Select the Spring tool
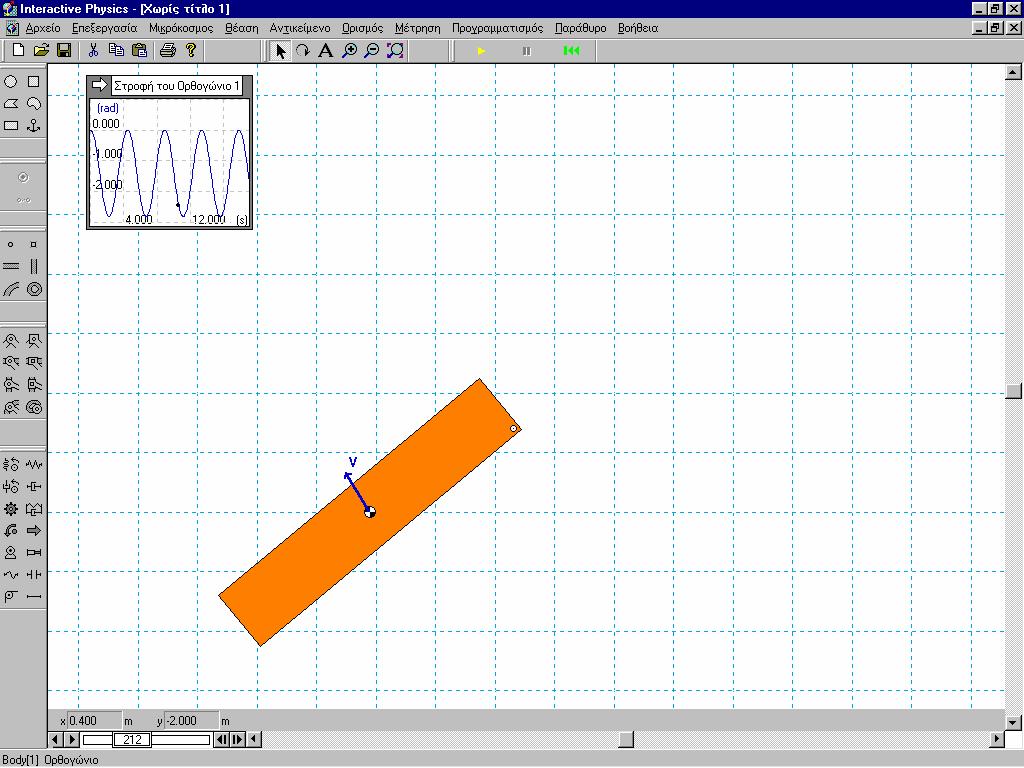1024x768 pixels. point(33,465)
